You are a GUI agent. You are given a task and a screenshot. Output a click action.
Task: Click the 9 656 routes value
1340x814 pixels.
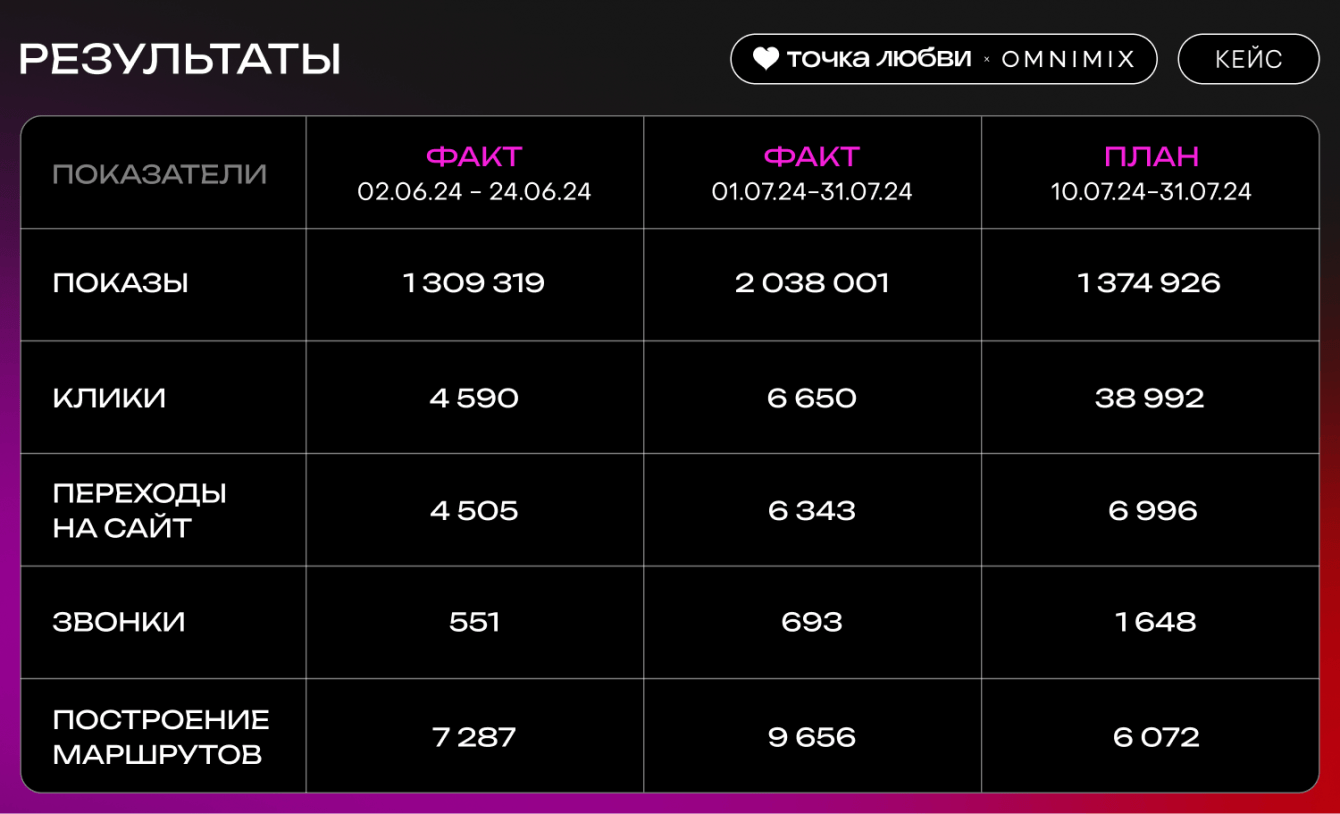(x=812, y=737)
